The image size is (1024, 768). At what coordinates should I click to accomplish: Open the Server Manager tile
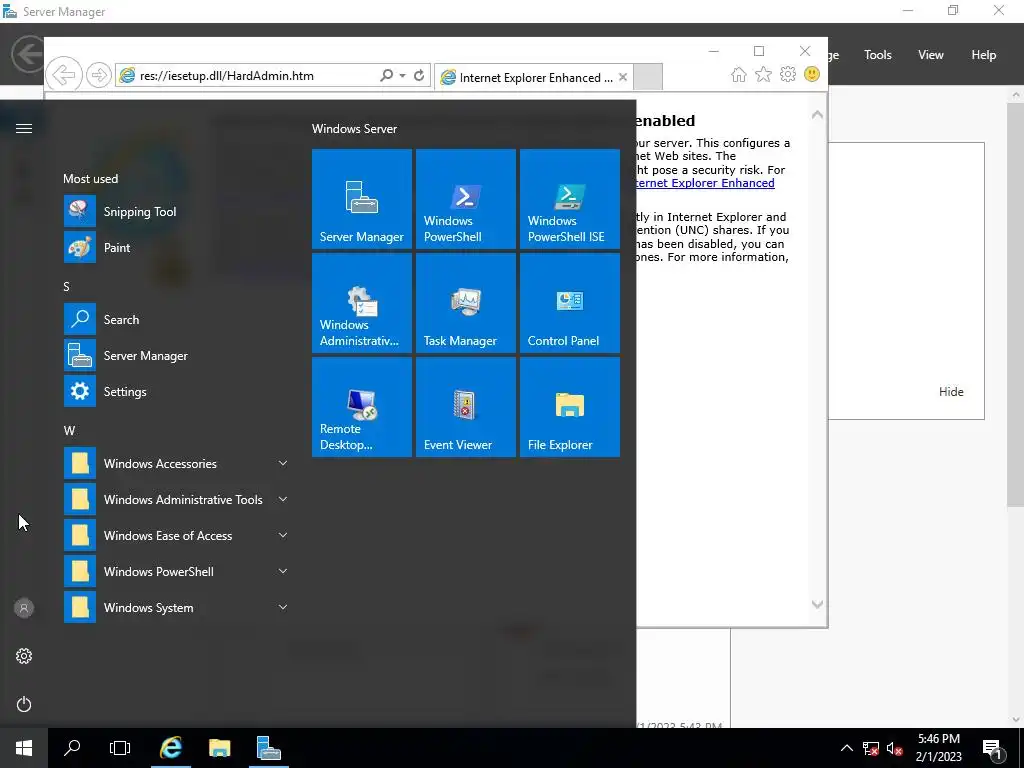[x=362, y=199]
